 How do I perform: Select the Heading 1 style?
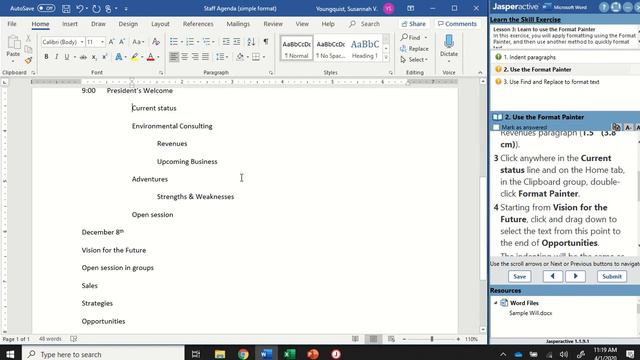[x=365, y=48]
